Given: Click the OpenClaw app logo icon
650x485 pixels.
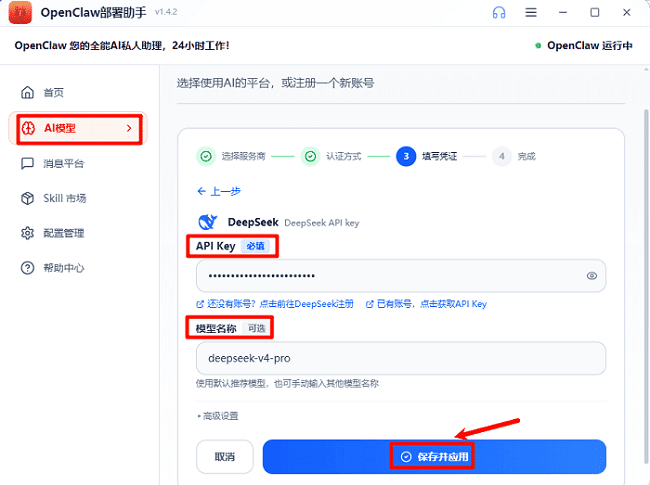Looking at the screenshot, I should [x=20, y=12].
